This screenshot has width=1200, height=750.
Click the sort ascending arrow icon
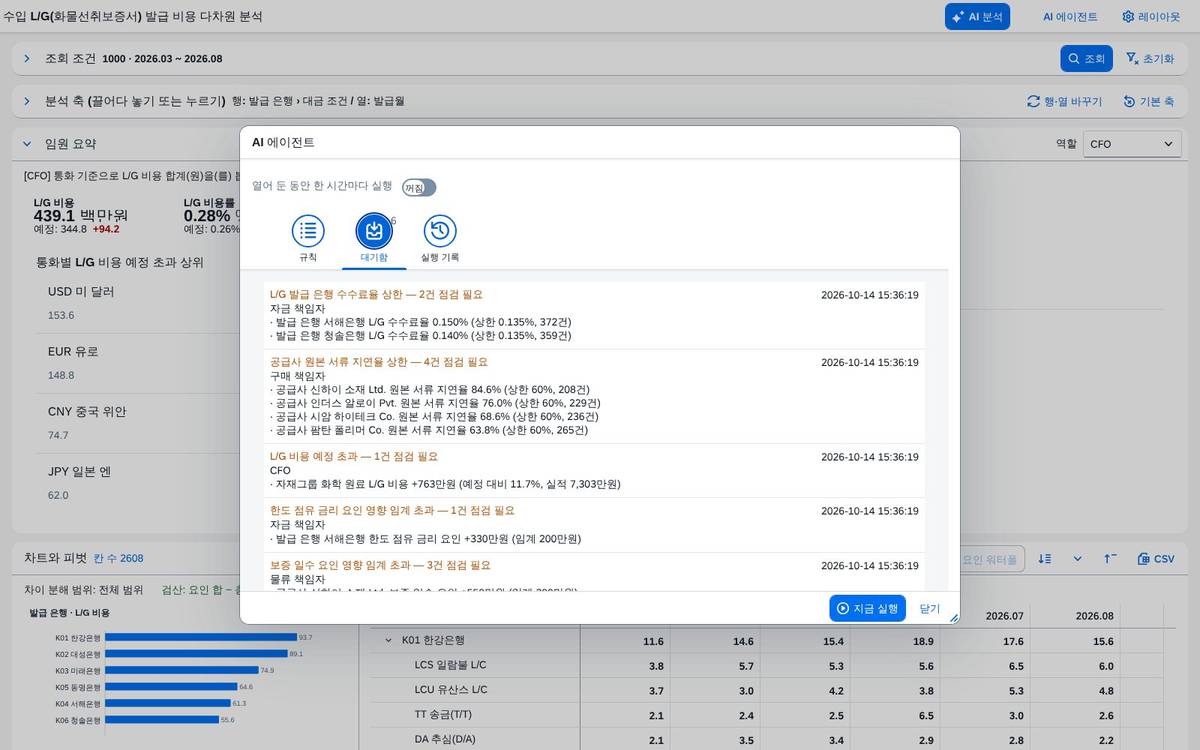[1110, 558]
